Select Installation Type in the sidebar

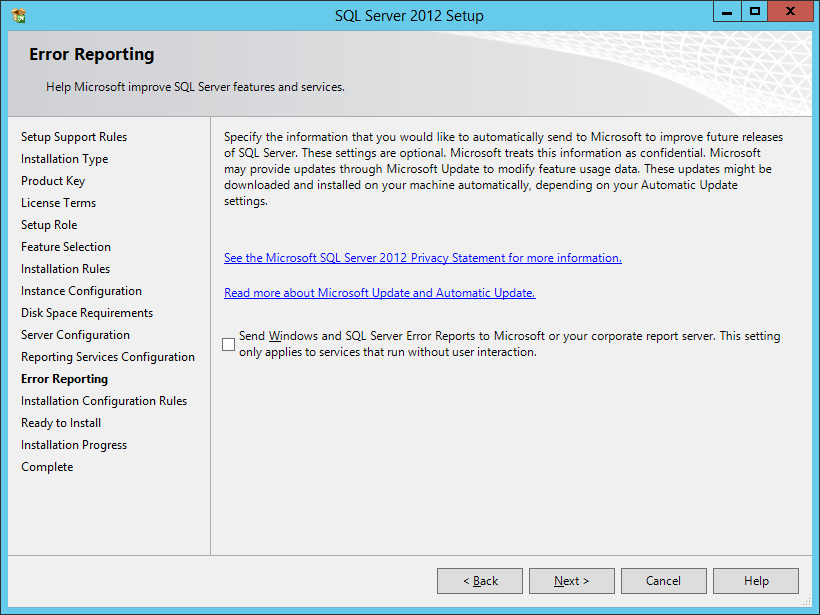[x=64, y=158]
